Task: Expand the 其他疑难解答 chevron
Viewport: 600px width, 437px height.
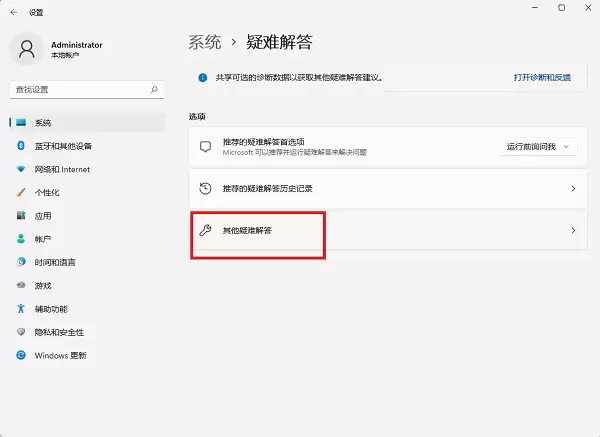Action: [x=573, y=230]
